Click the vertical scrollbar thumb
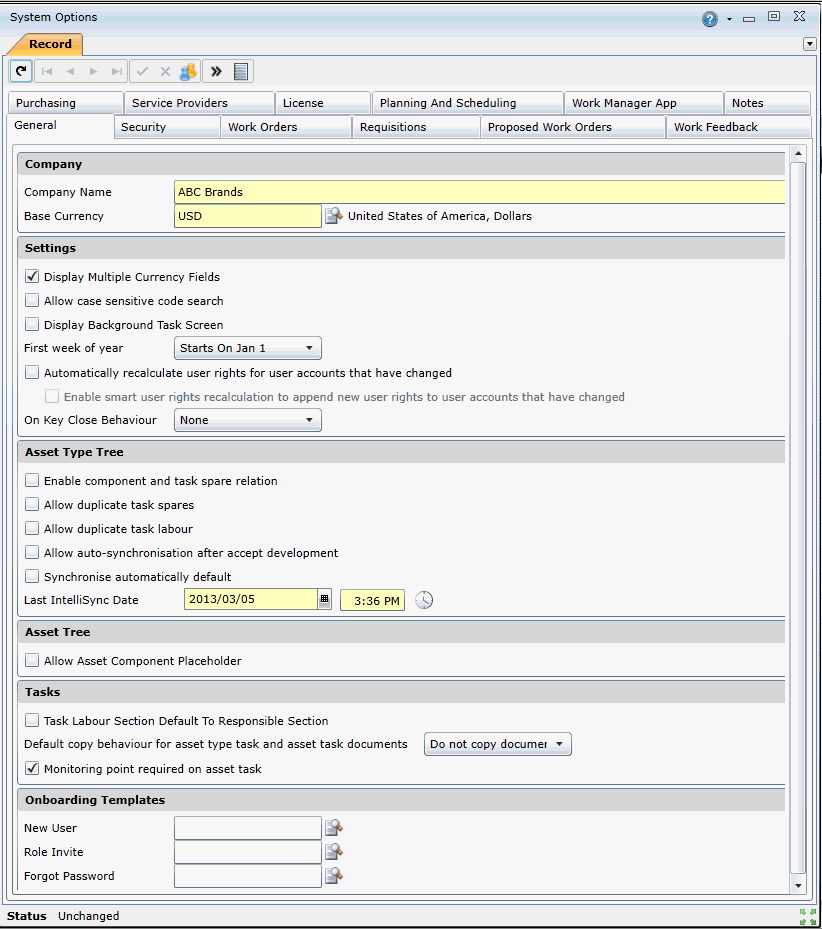This screenshot has height=929, width=822. click(798, 518)
